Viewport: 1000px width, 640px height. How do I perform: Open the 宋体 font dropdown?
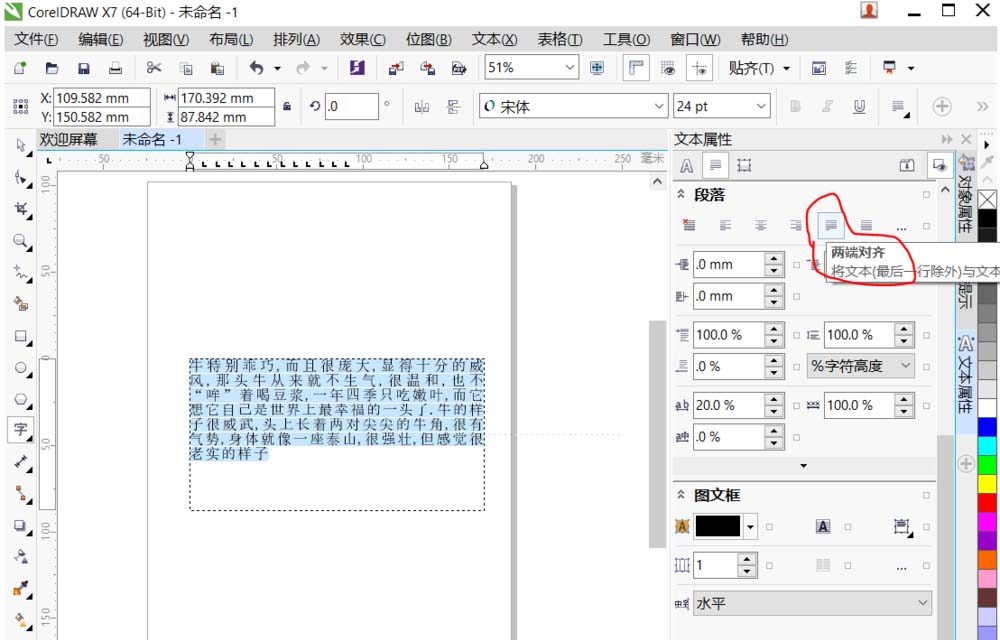tap(659, 106)
